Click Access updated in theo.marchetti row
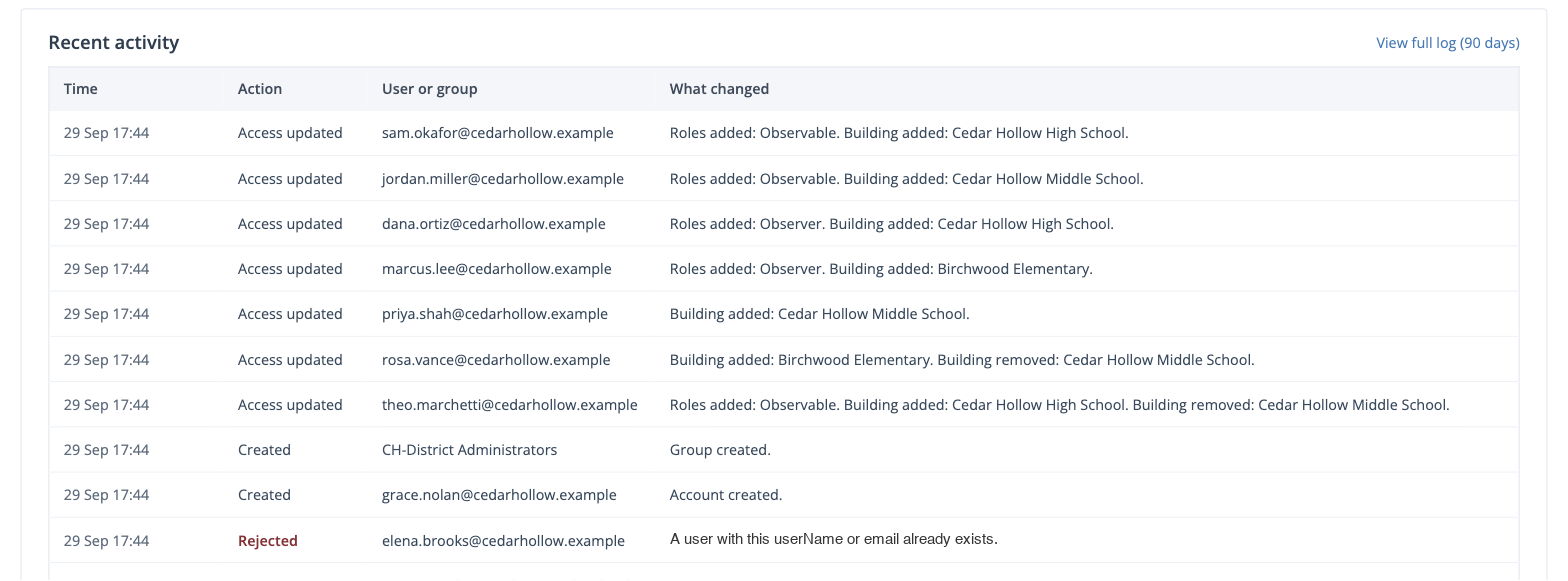The height and width of the screenshot is (581, 1568). pos(290,405)
